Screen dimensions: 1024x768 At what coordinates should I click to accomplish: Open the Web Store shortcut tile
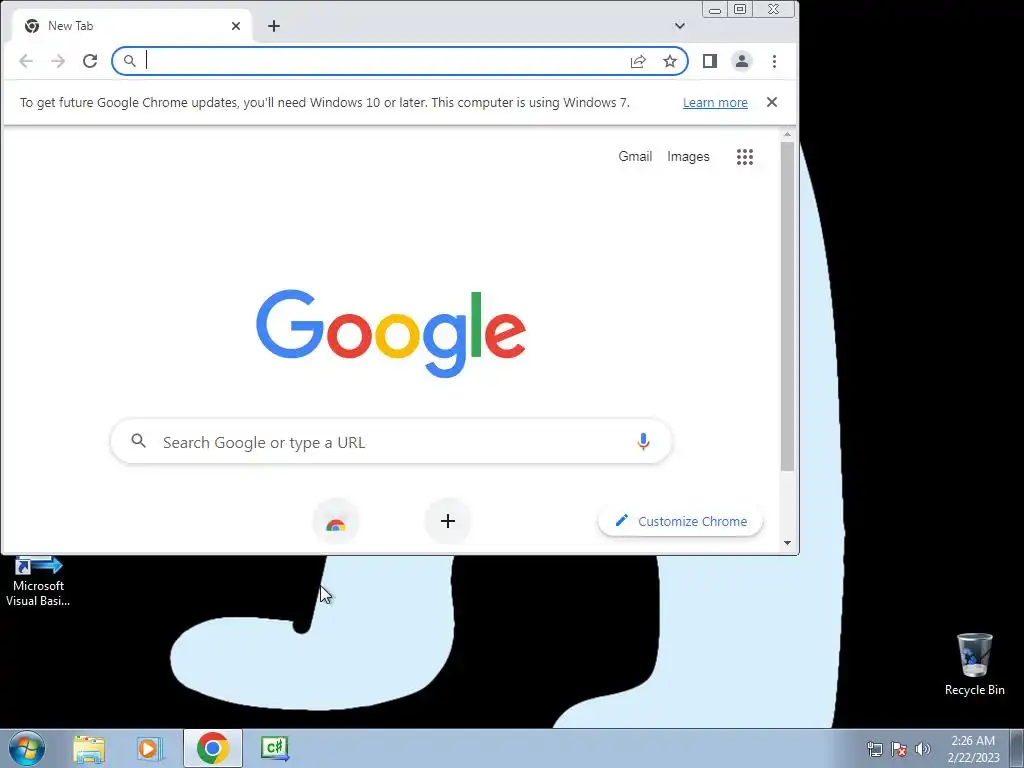point(336,522)
